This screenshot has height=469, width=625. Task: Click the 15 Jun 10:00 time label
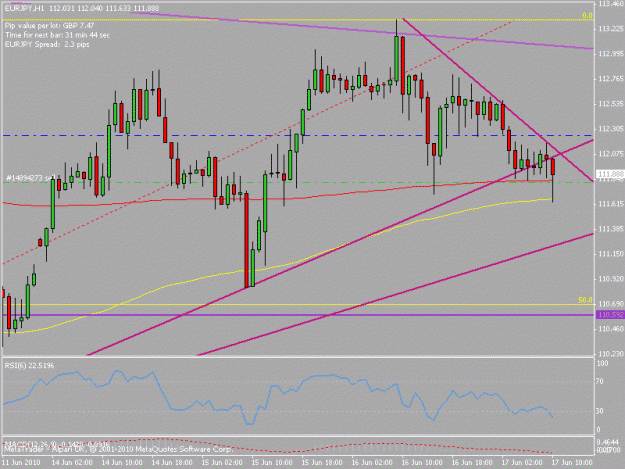[x=271, y=463]
